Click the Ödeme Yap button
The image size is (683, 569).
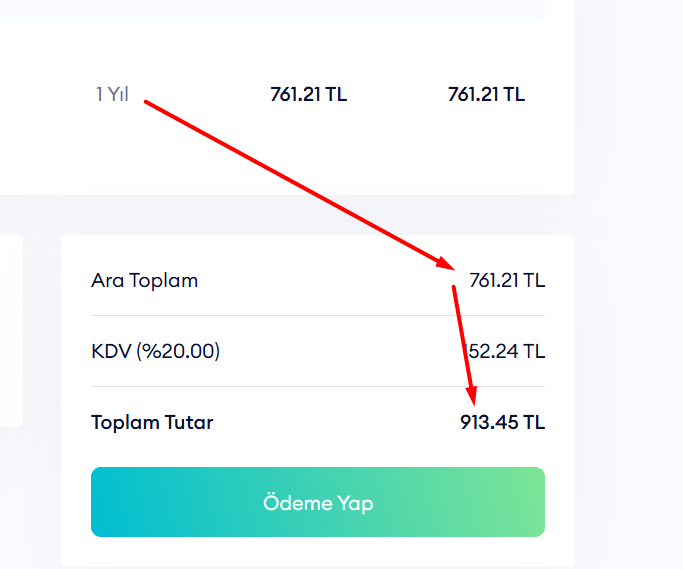click(318, 502)
